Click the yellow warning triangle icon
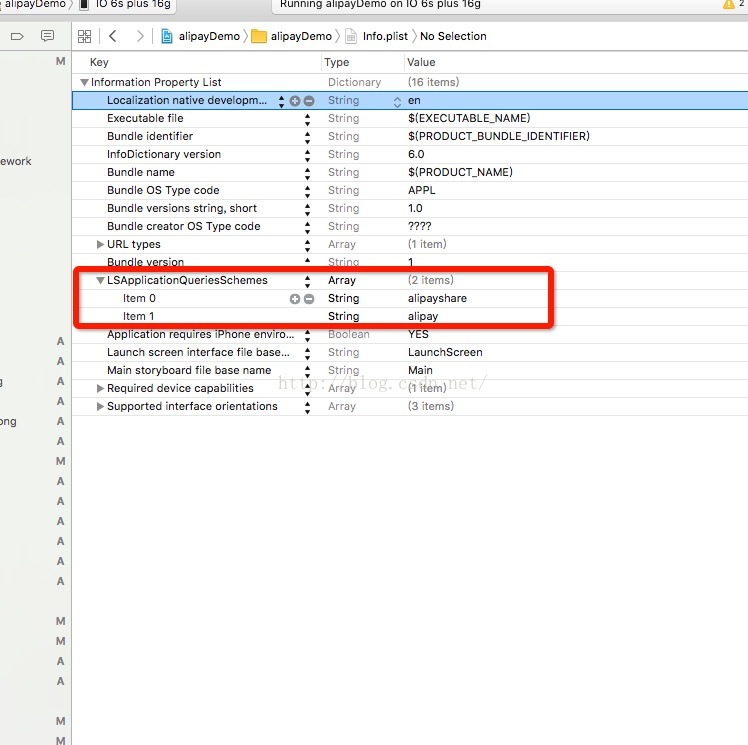Screen dimensions: 748x745 click(728, 5)
